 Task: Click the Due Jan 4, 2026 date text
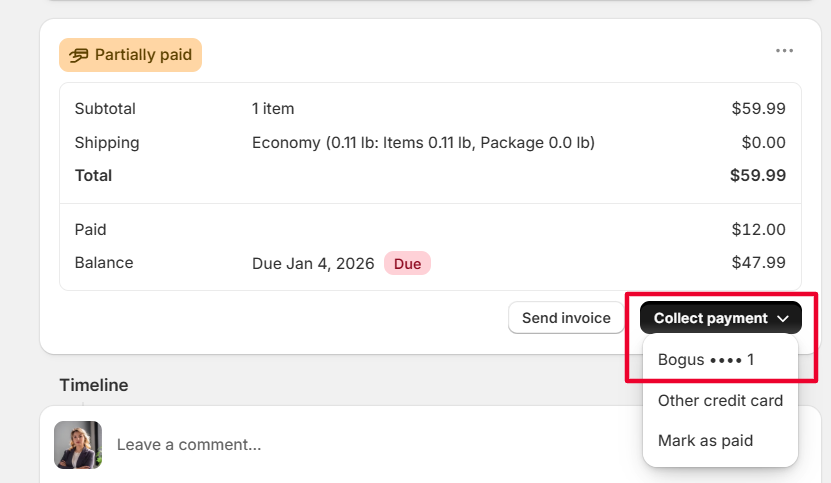[x=313, y=264]
